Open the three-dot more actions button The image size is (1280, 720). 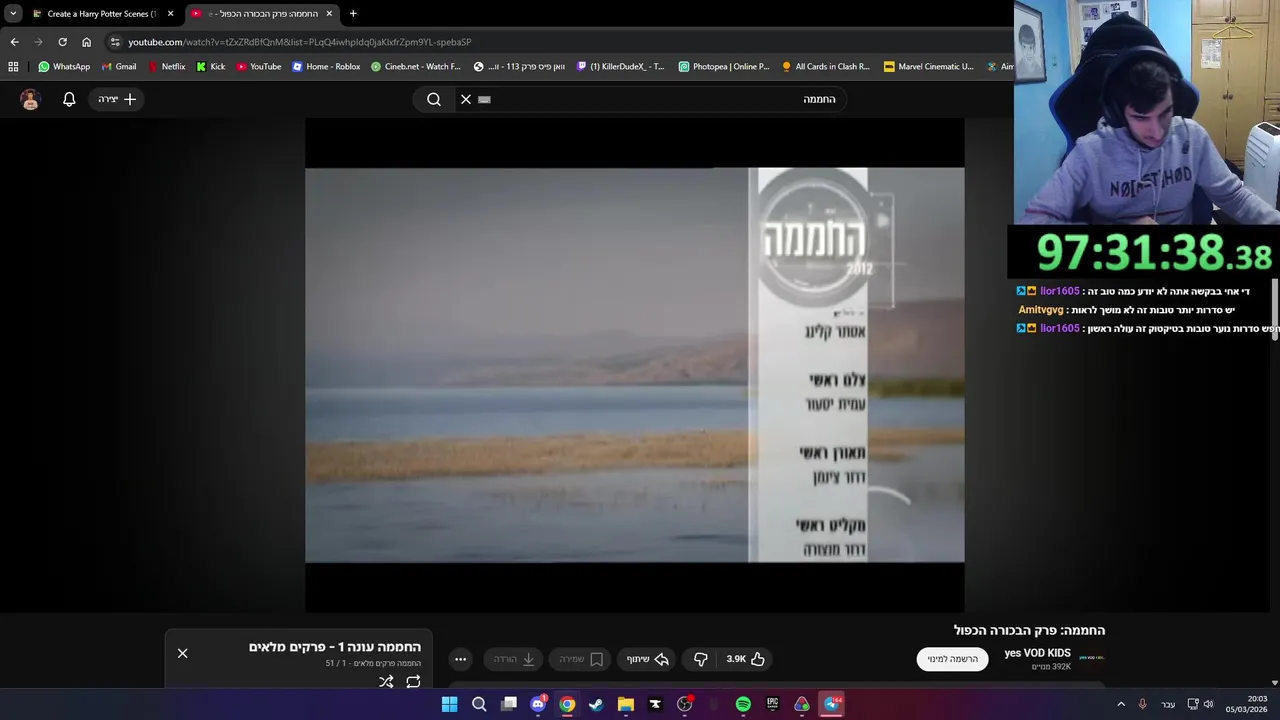pyautogui.click(x=460, y=659)
